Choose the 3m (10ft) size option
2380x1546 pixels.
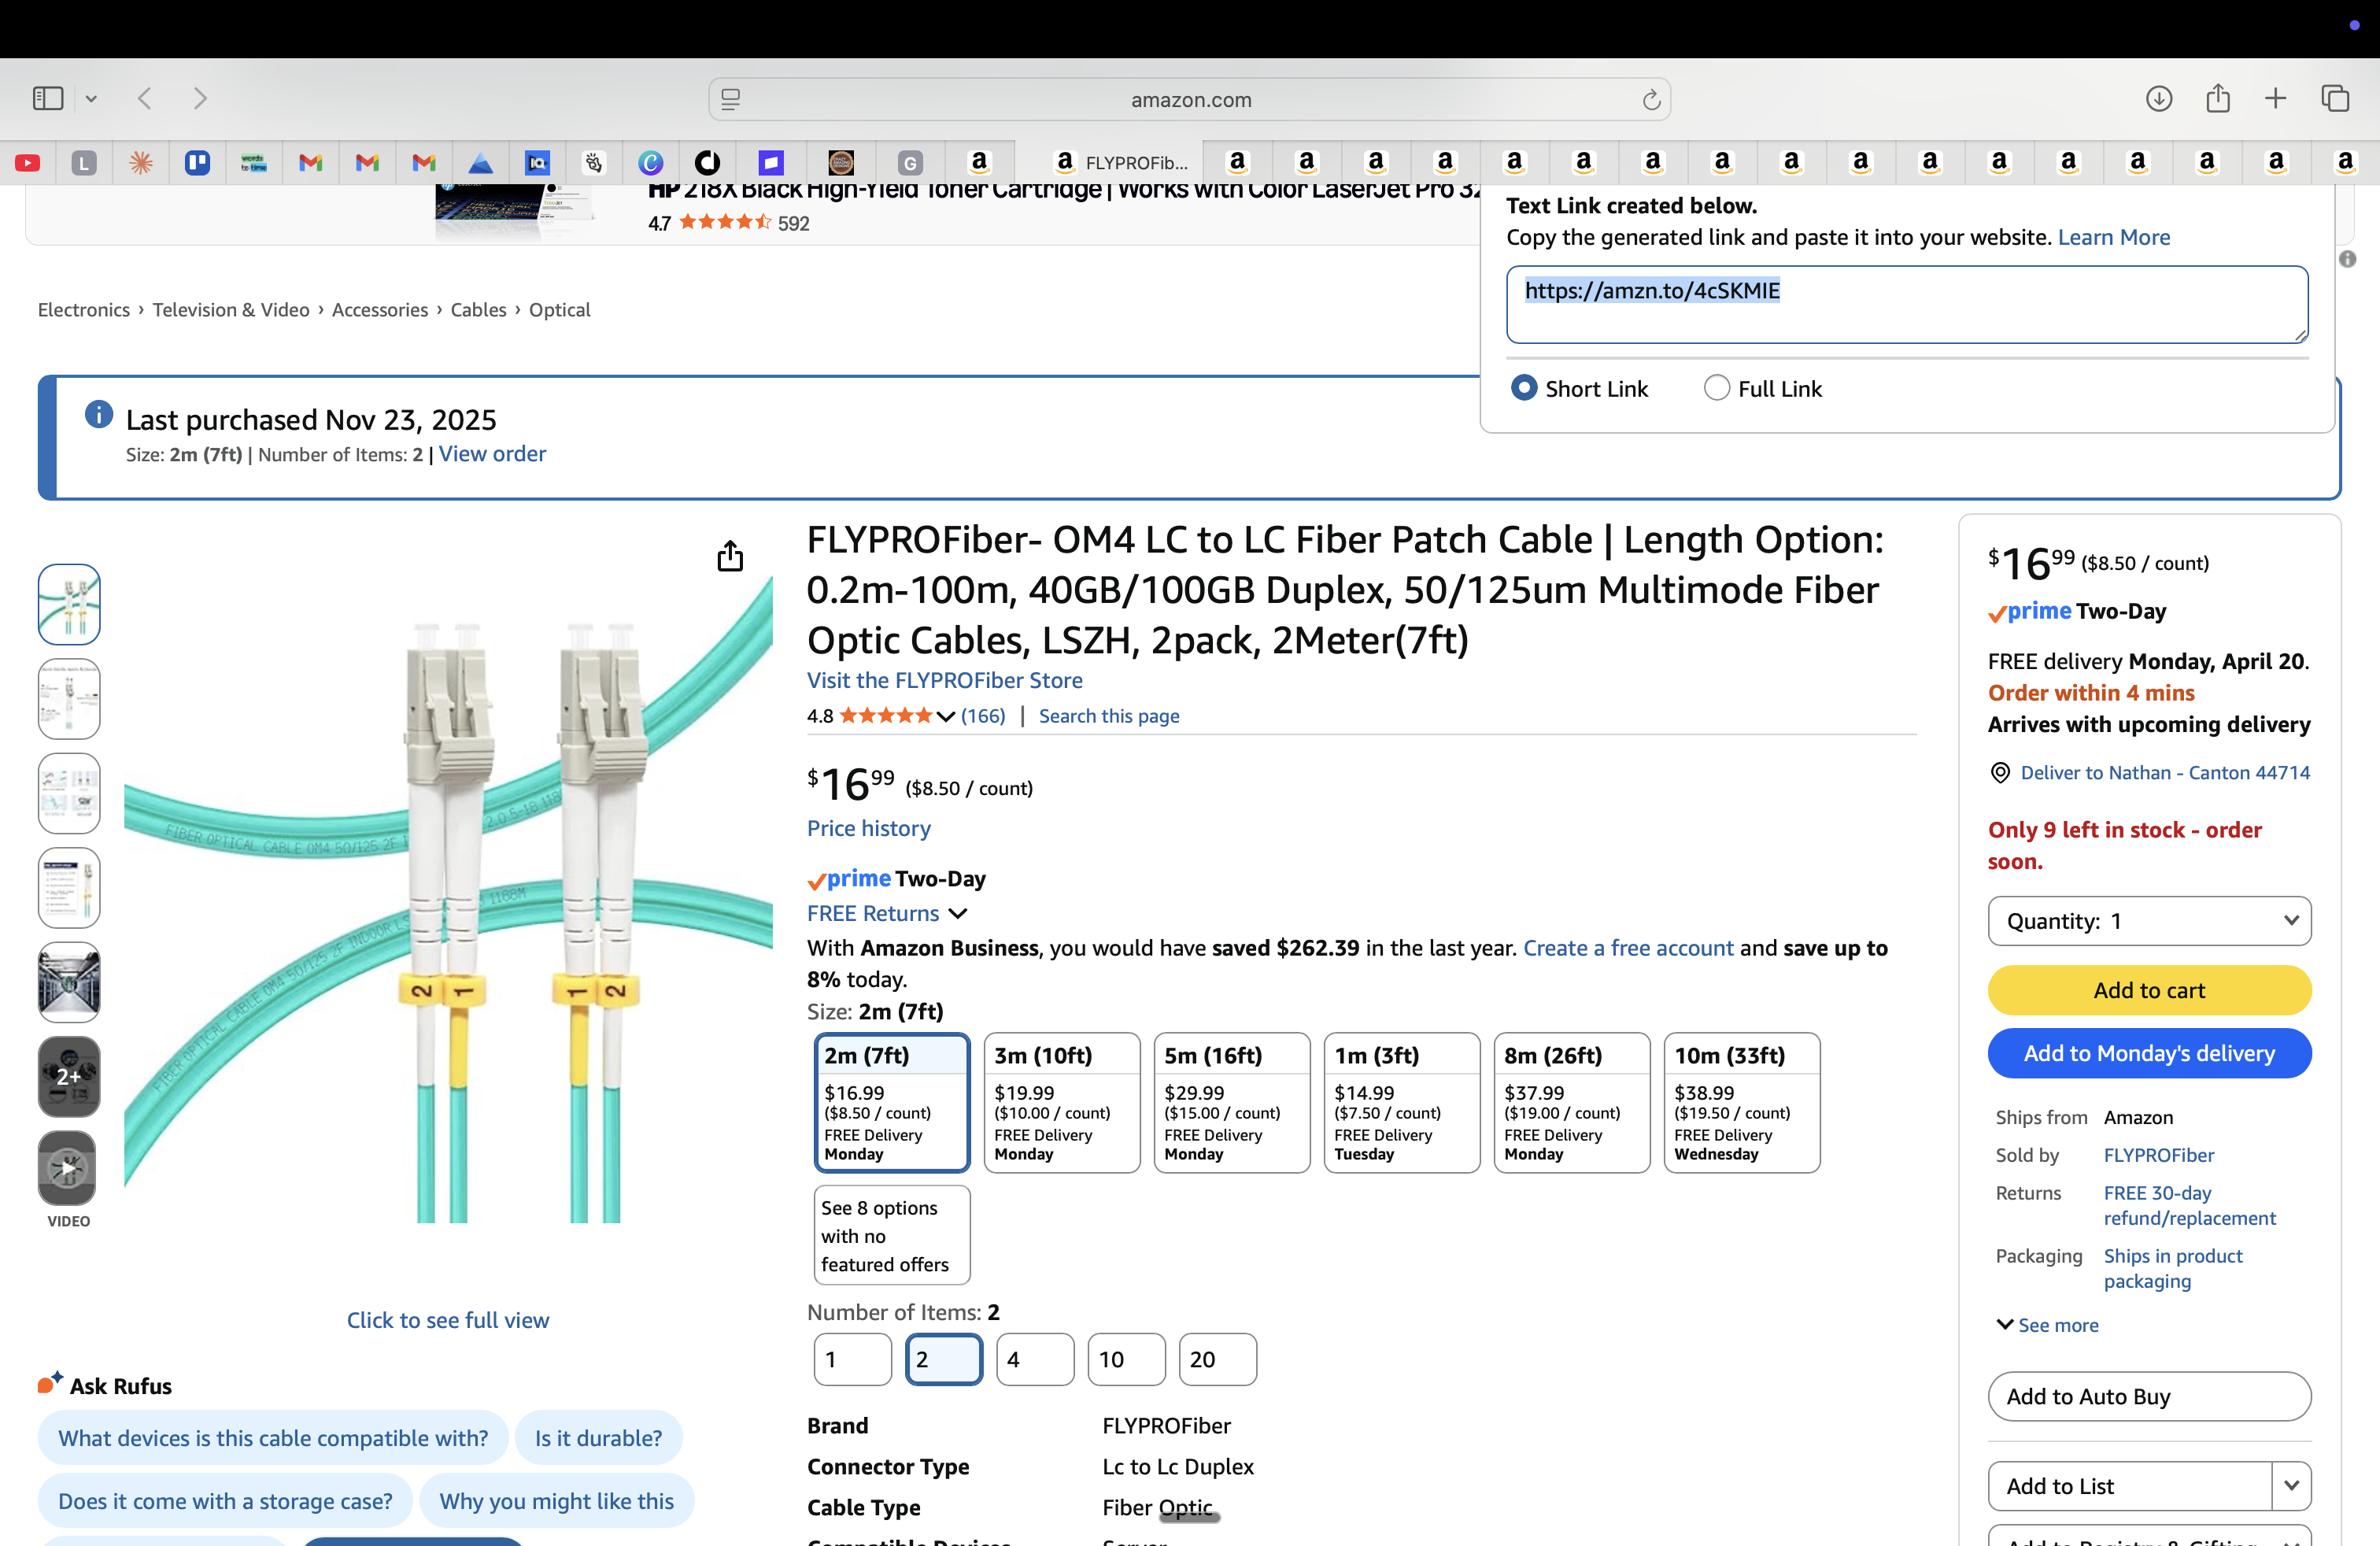[x=1062, y=1102]
